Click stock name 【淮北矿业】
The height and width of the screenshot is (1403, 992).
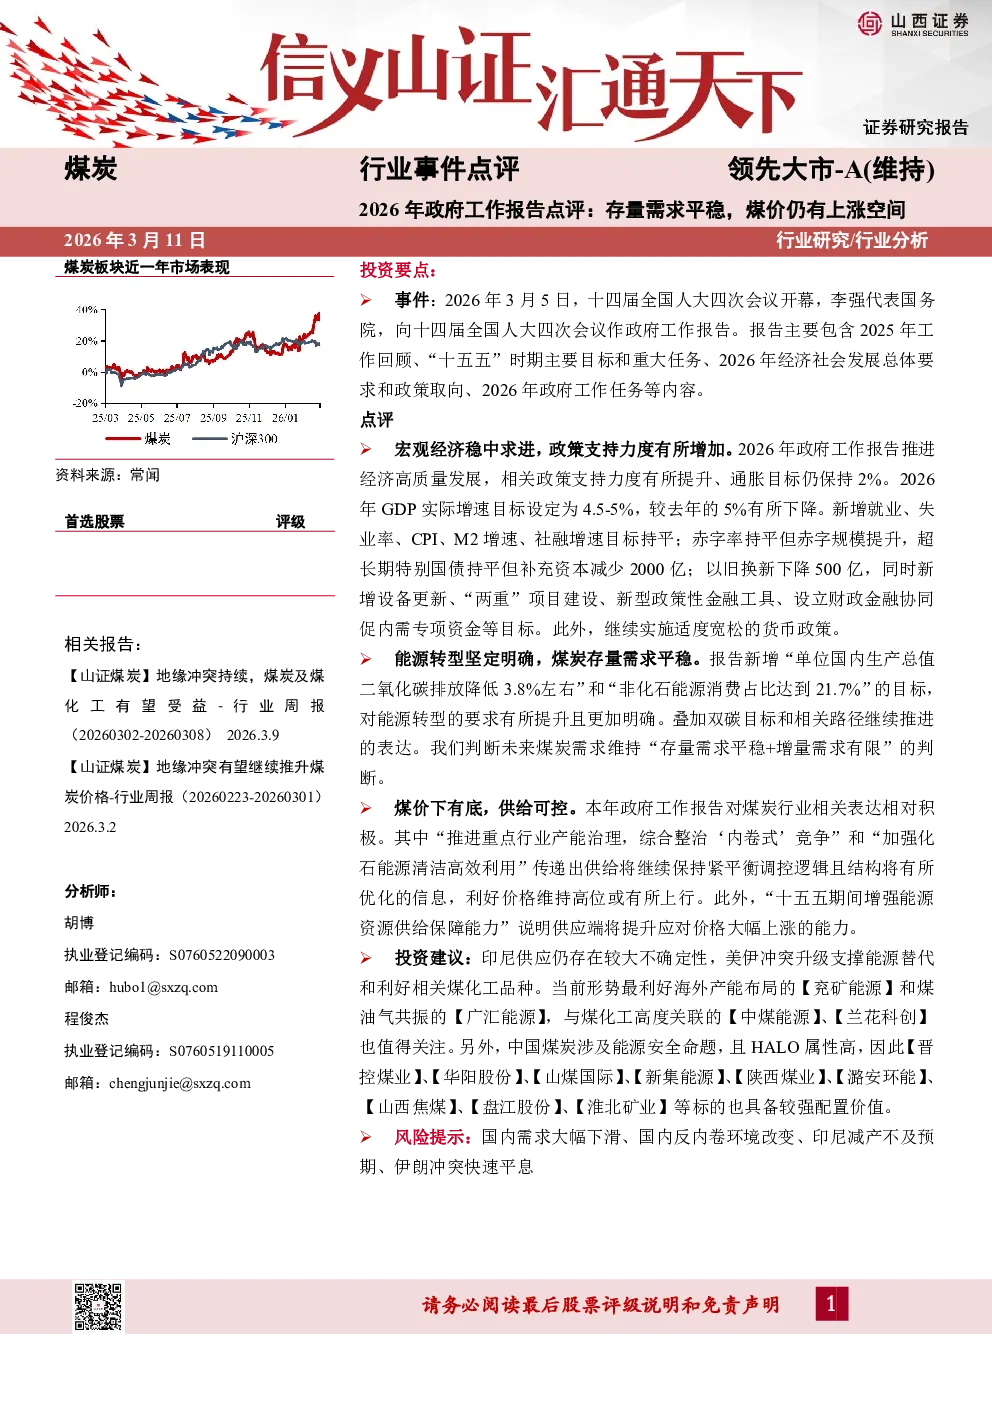[621, 1107]
